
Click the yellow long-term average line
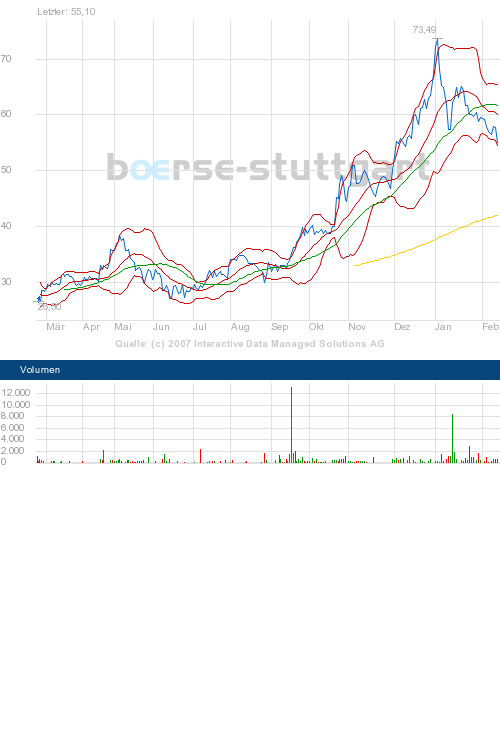pyautogui.click(x=426, y=241)
